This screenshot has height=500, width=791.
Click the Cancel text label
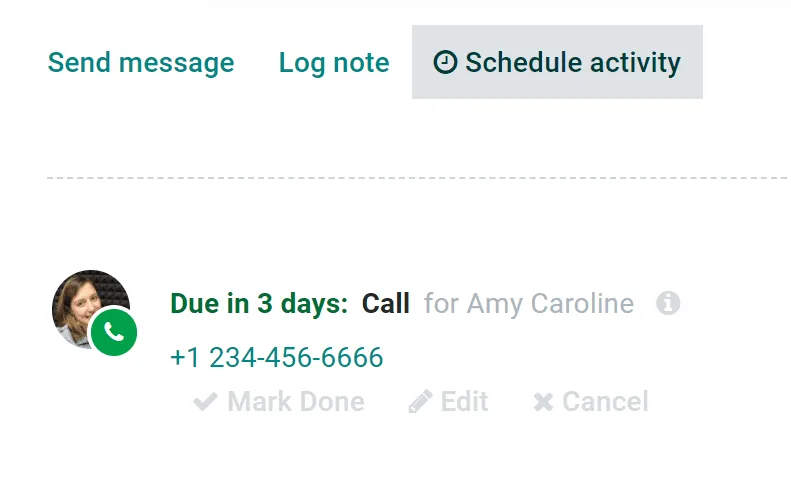pyautogui.click(x=605, y=402)
